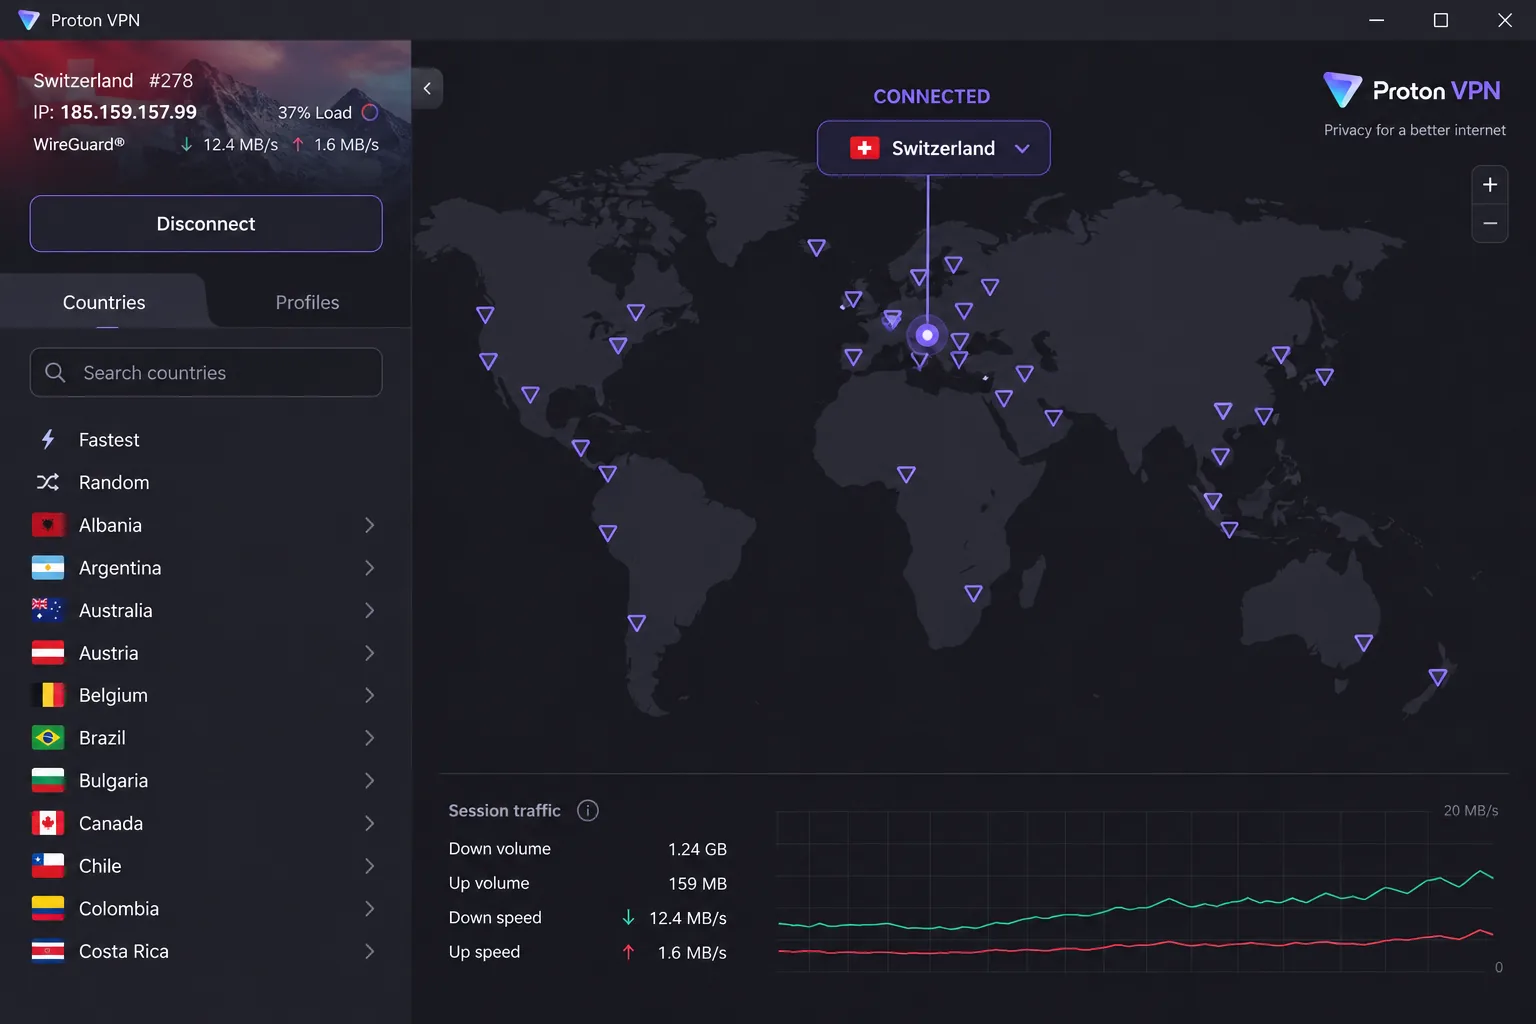Expand Costa Rica server list
Viewport: 1536px width, 1024px height.
point(369,951)
